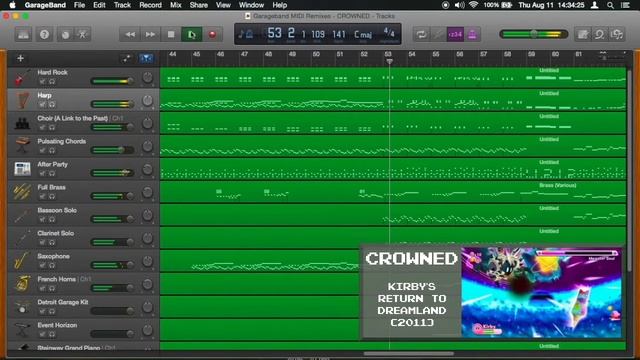Select the Detroit Garage Kit drum icon
Screen dimensions: 640x360
pyautogui.click(x=22, y=307)
